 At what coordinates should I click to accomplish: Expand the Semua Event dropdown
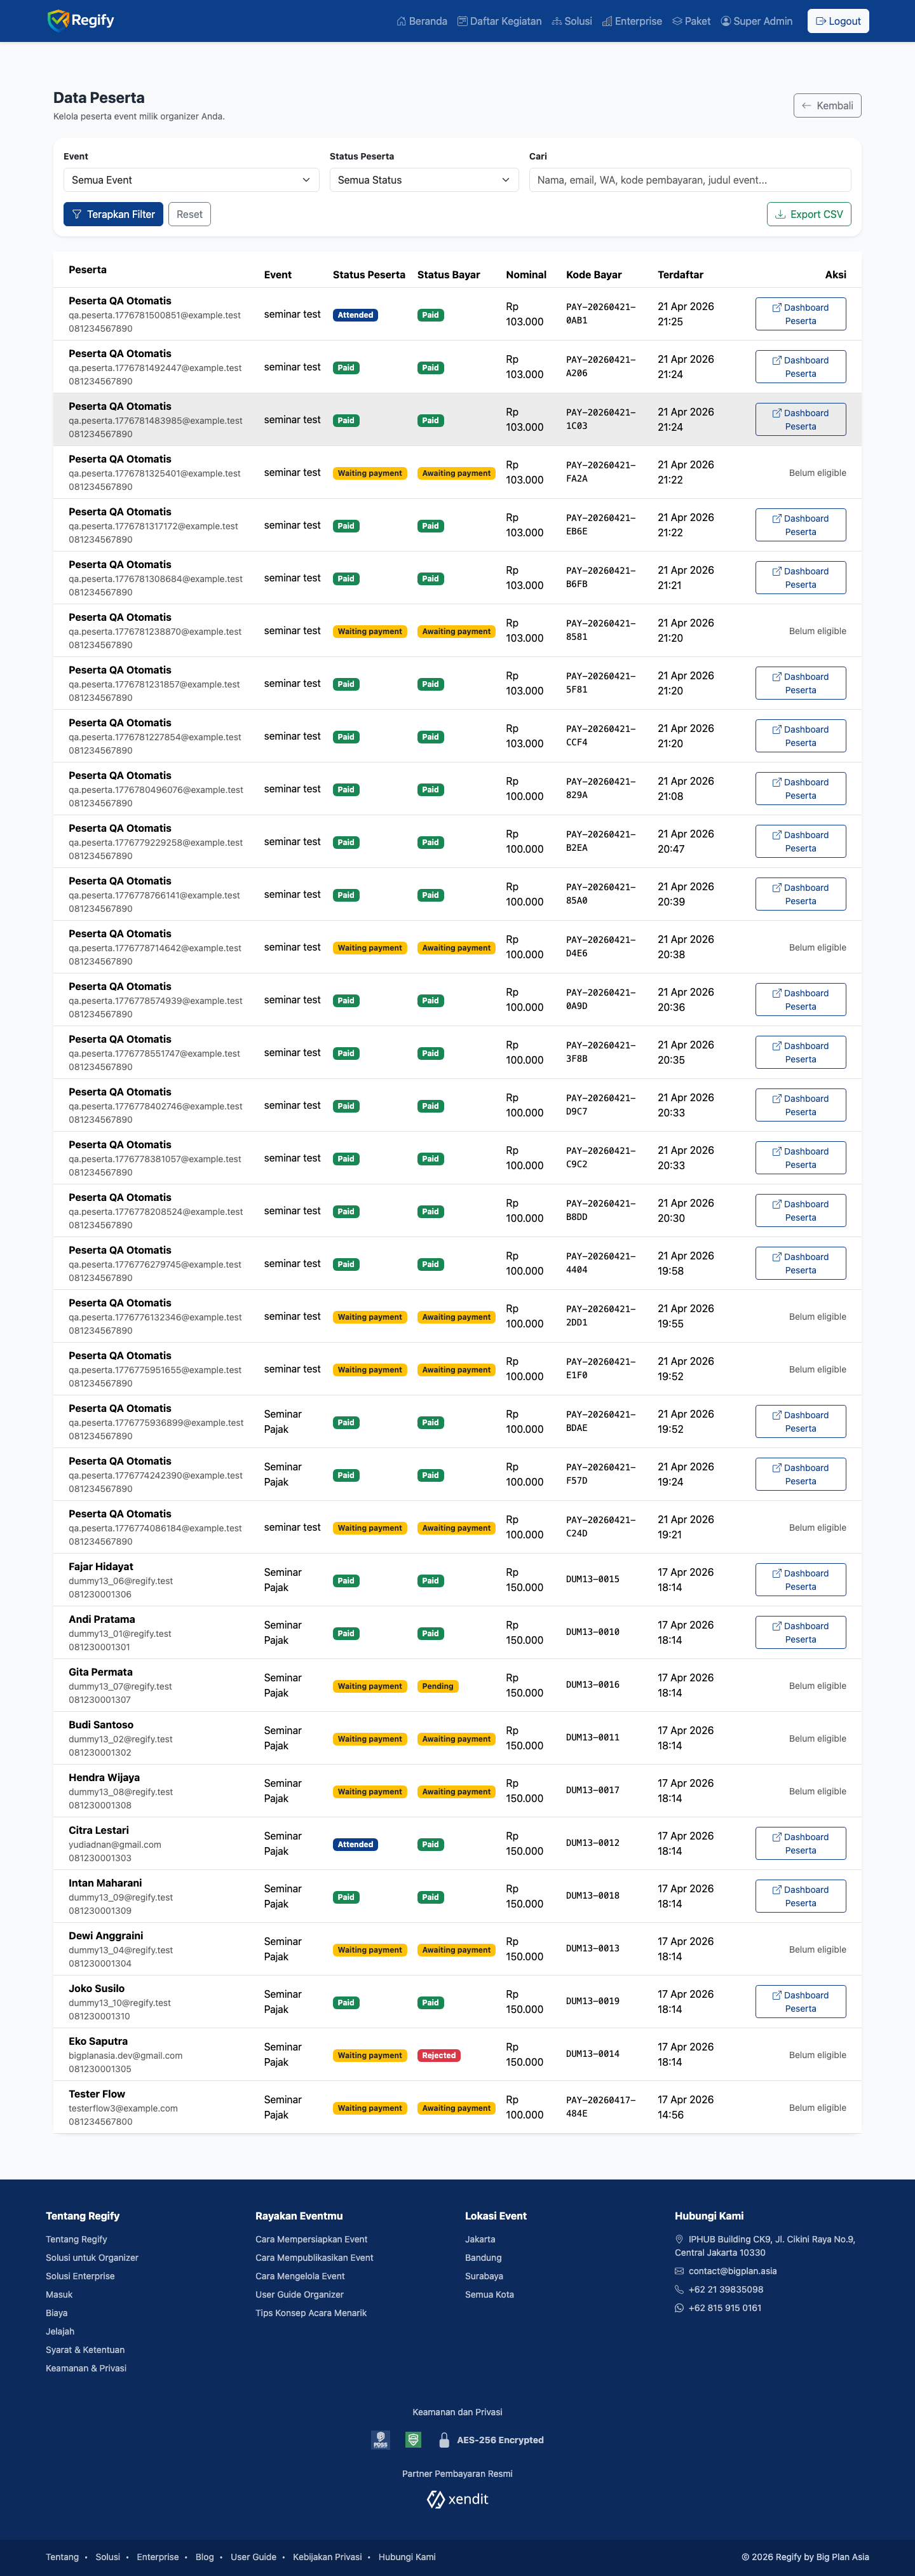tap(191, 180)
